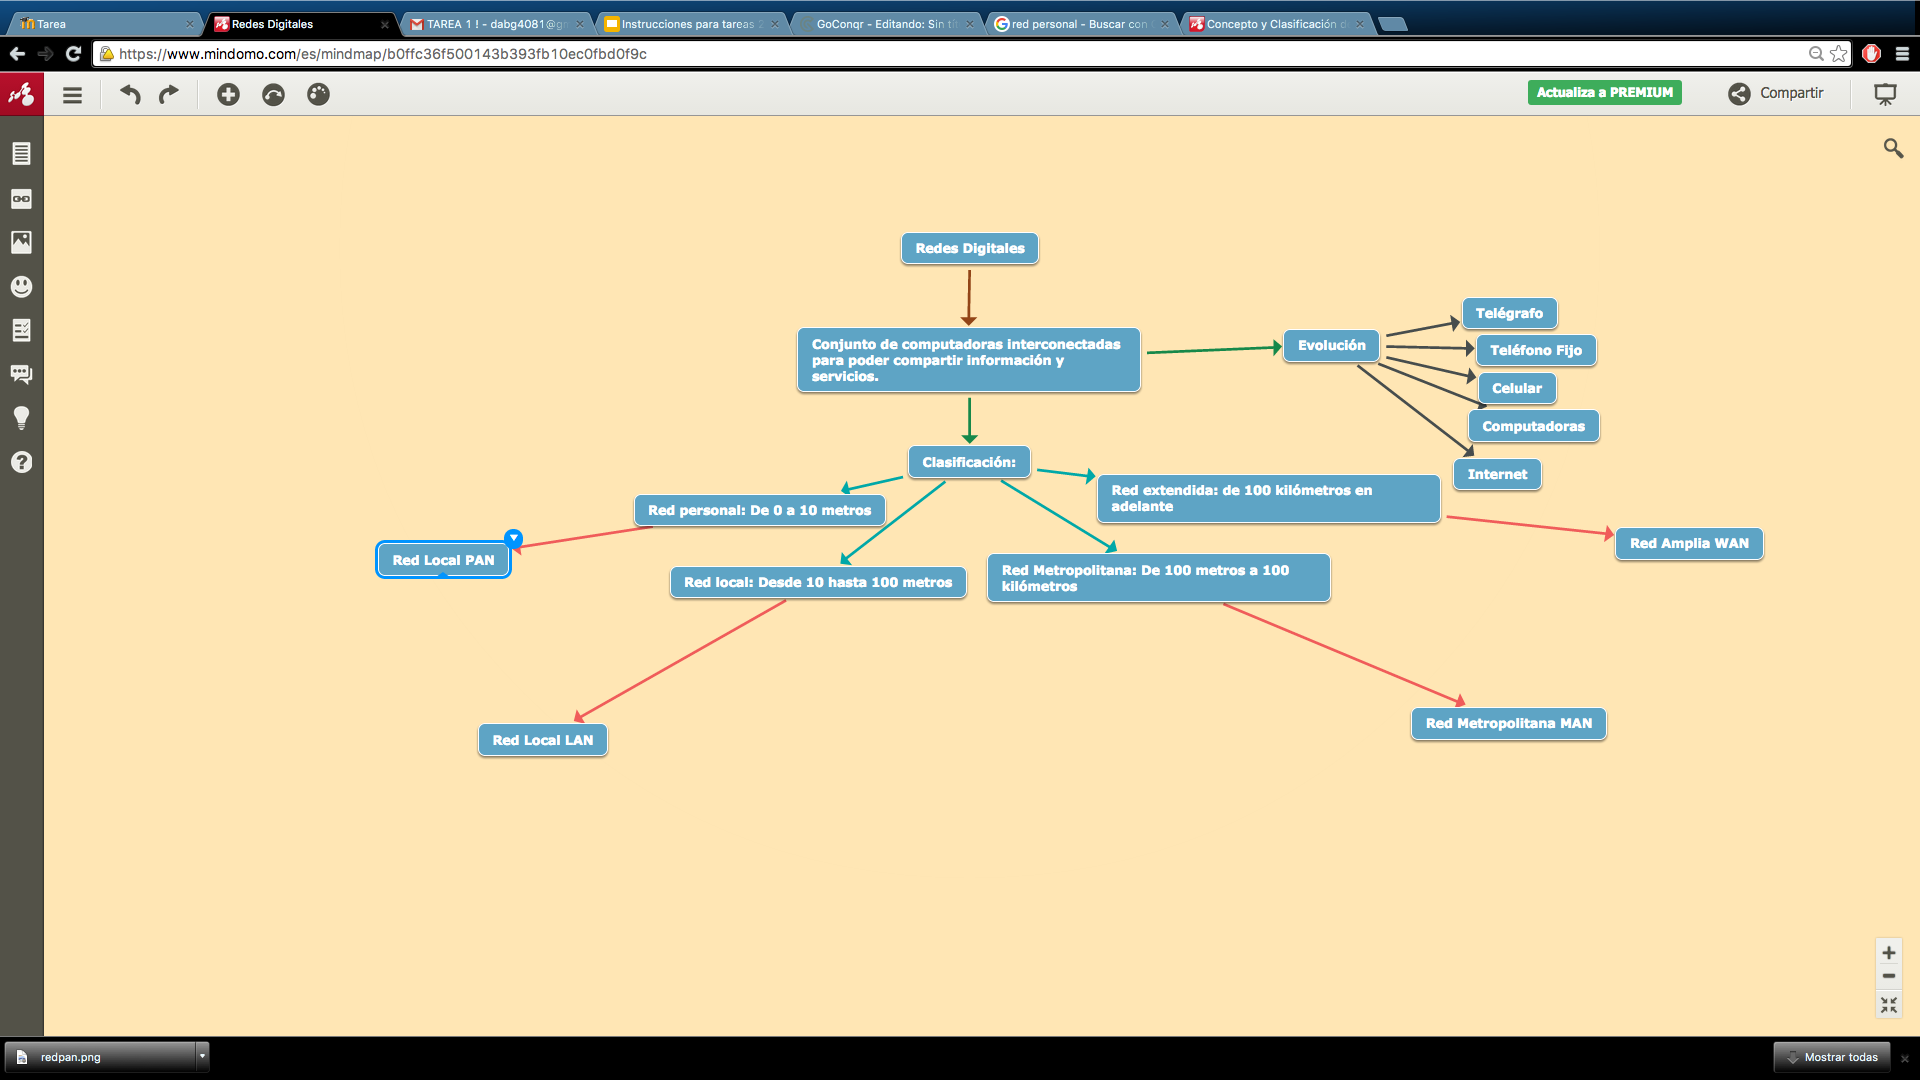Open the image panel in sidebar
This screenshot has height=1080, width=1920.
21,242
